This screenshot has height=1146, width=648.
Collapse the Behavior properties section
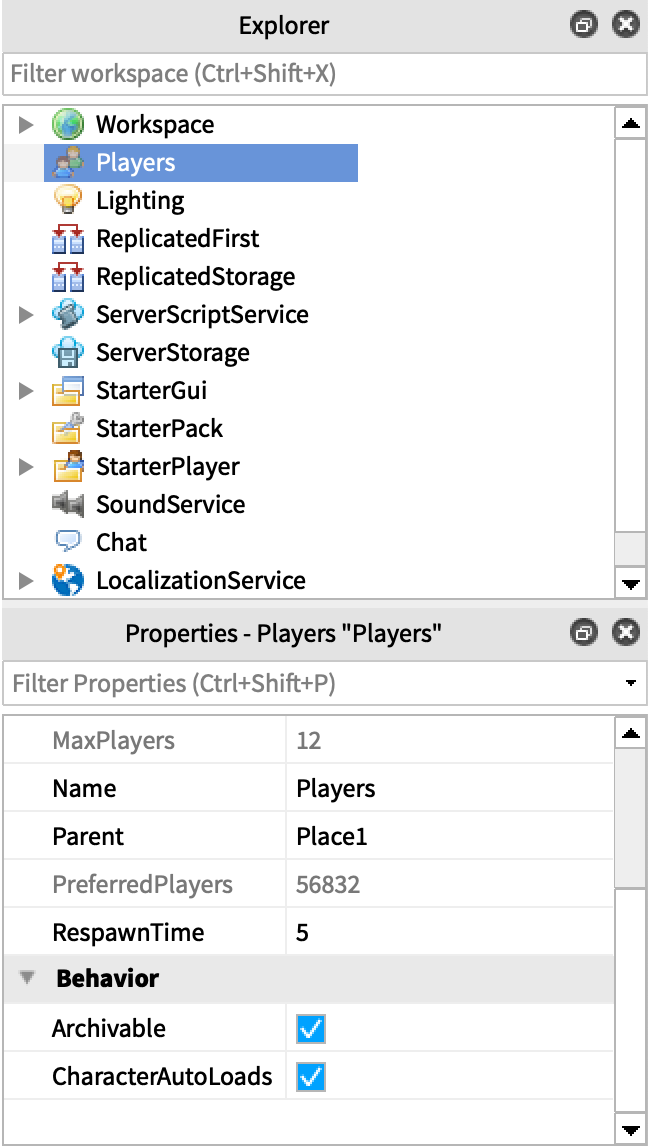pyautogui.click(x=27, y=979)
